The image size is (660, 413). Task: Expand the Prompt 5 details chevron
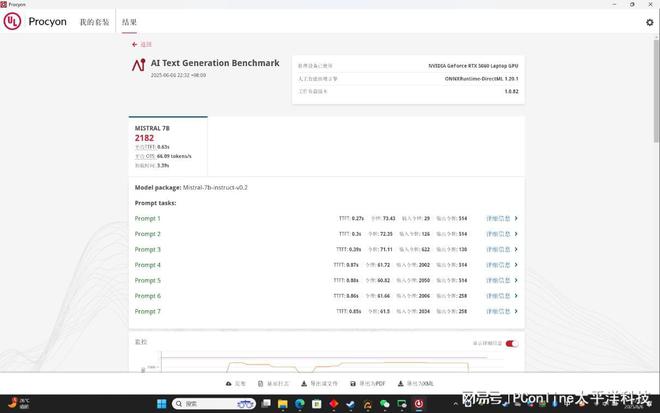tap(516, 280)
